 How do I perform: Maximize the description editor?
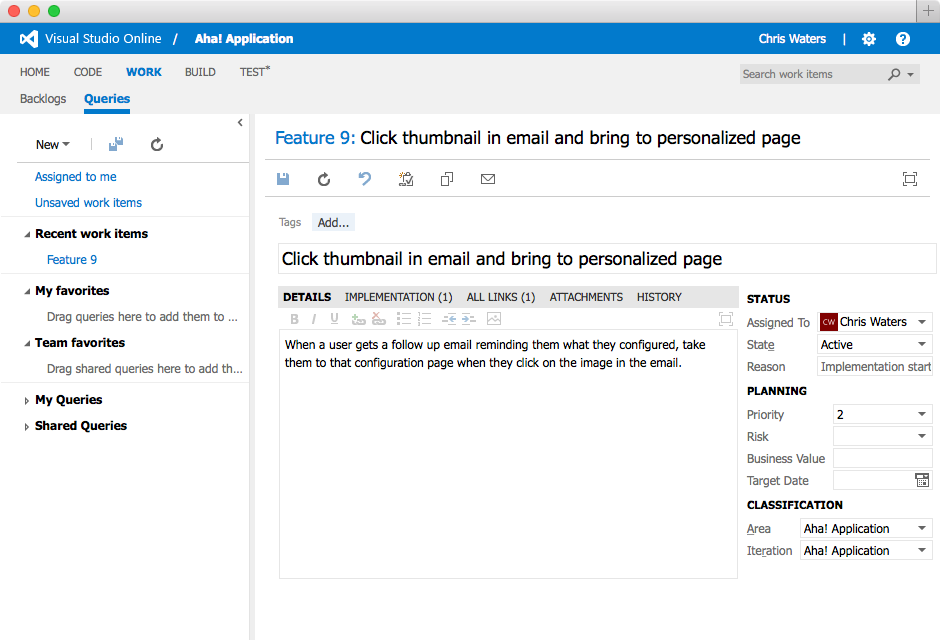point(725,319)
